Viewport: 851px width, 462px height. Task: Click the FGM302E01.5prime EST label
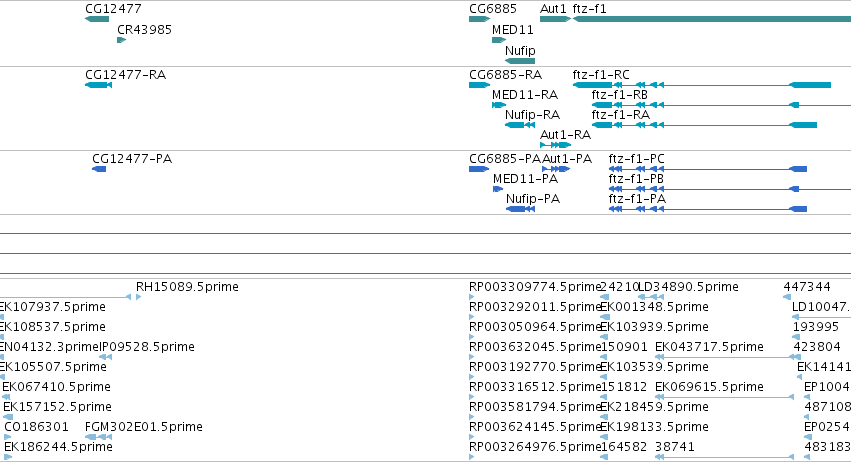[143, 427]
